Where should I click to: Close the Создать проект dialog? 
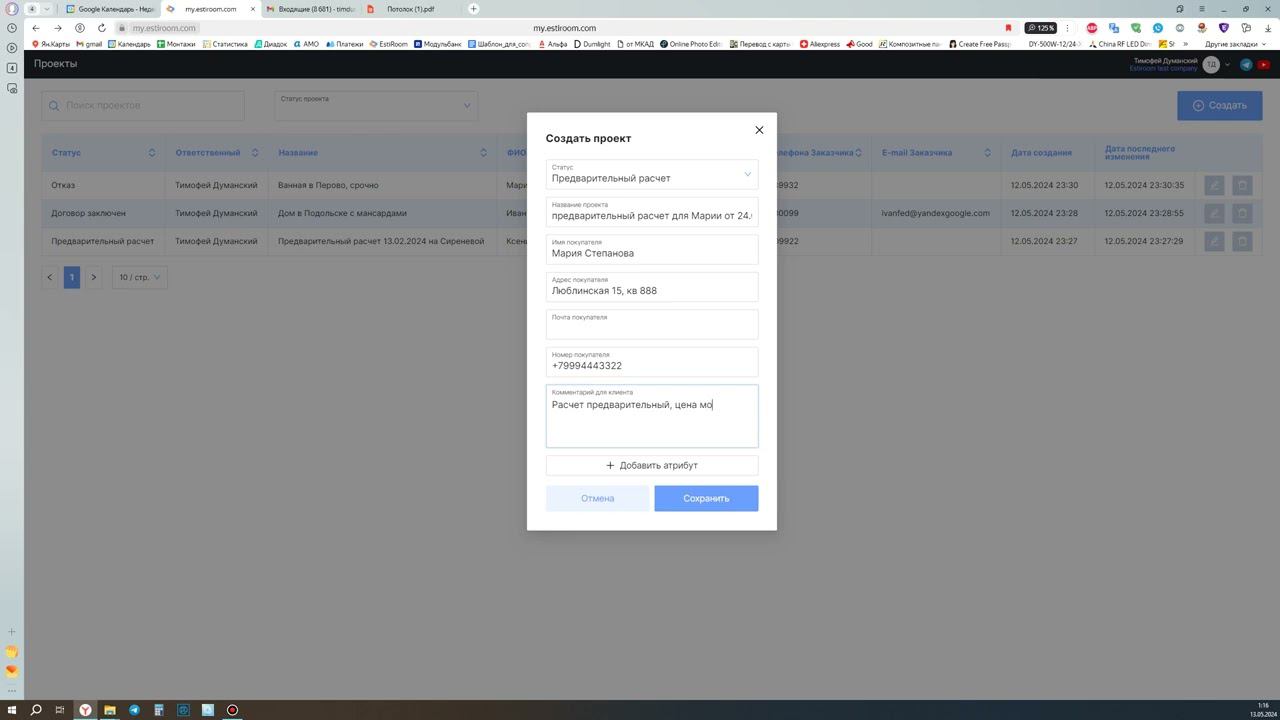(759, 130)
